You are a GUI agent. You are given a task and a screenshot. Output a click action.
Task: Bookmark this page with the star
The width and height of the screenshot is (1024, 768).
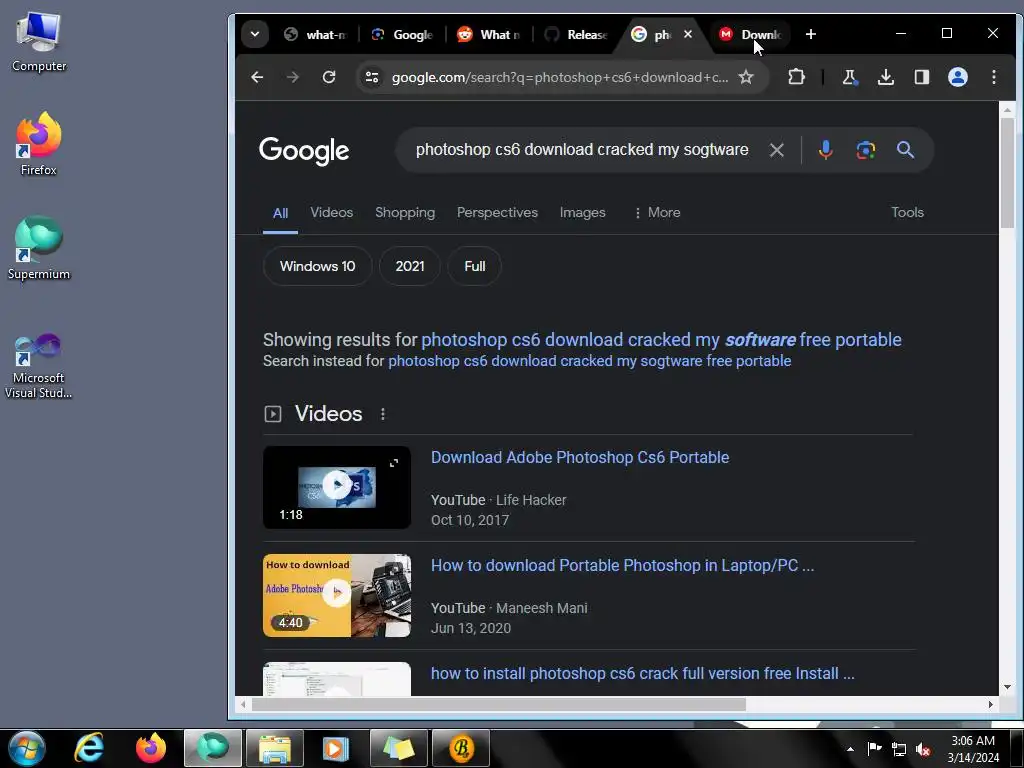click(746, 77)
